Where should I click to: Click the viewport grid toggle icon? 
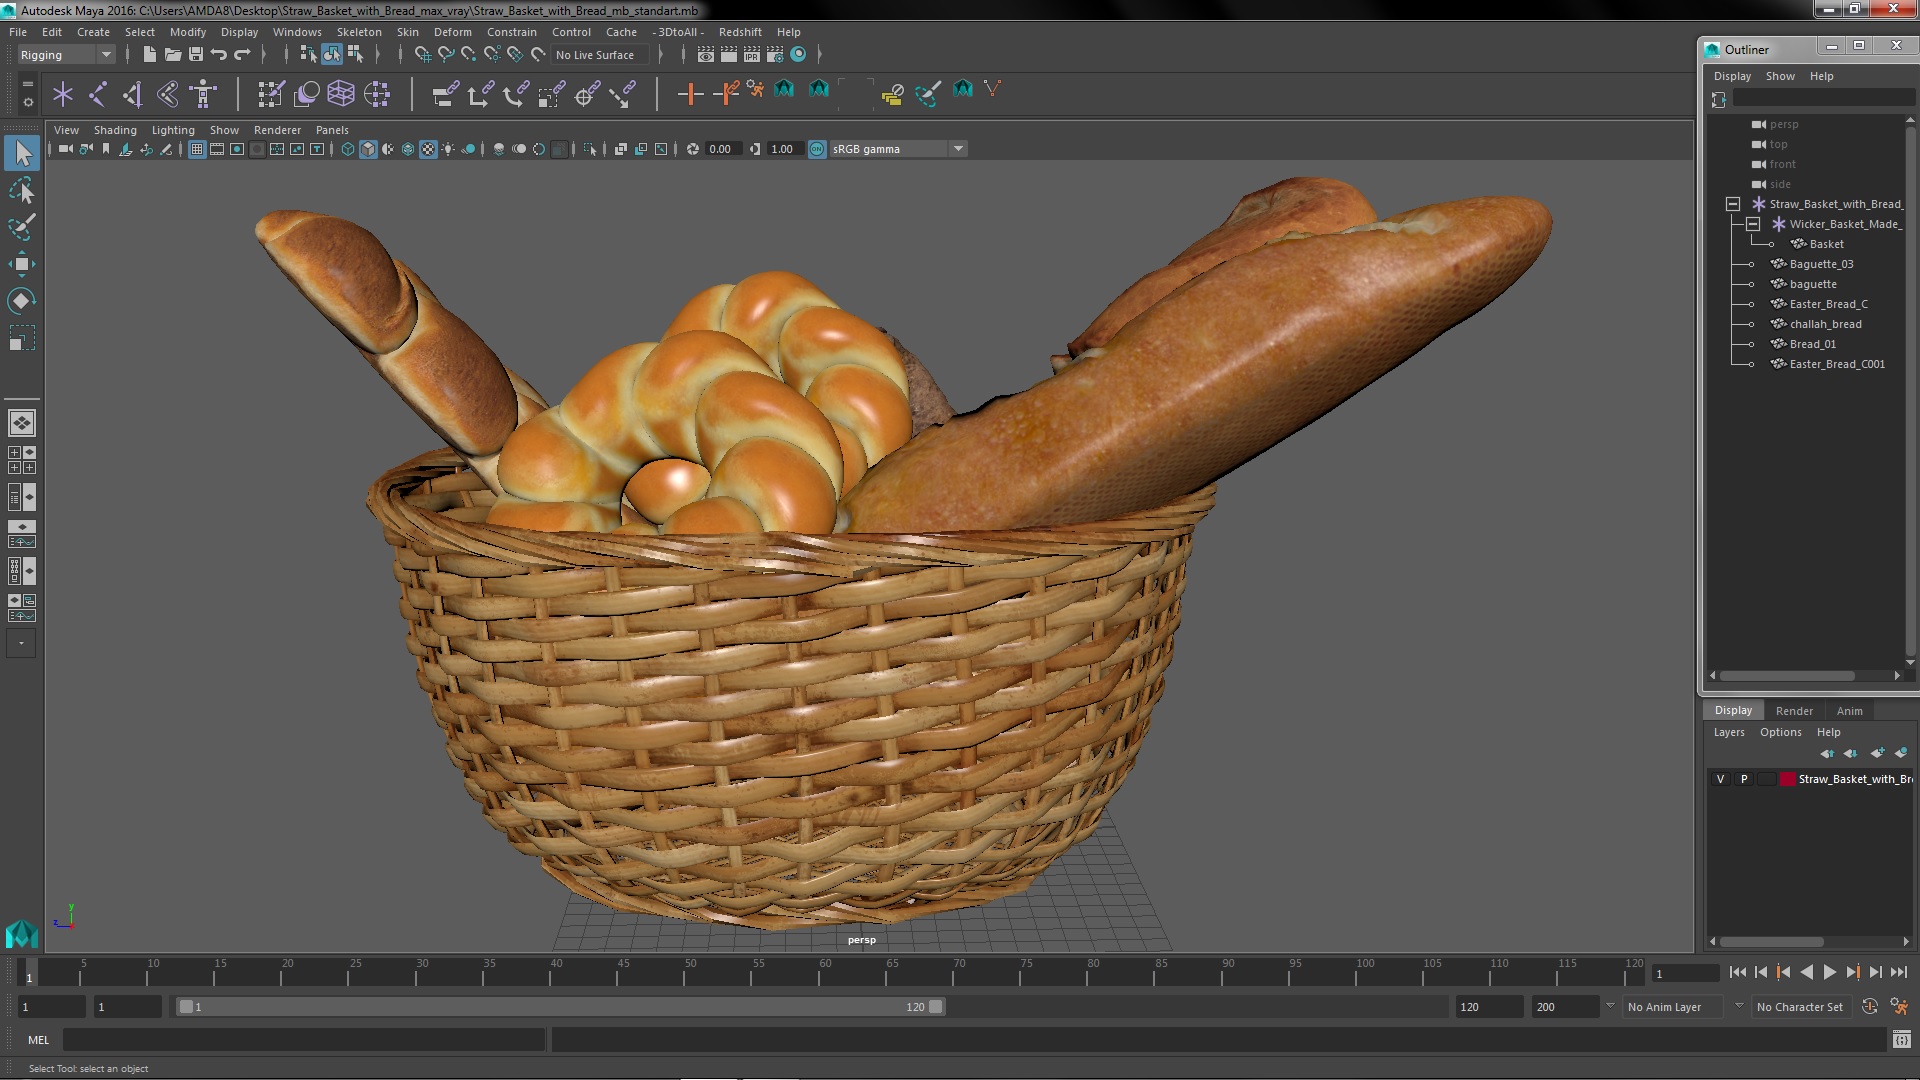[x=197, y=149]
